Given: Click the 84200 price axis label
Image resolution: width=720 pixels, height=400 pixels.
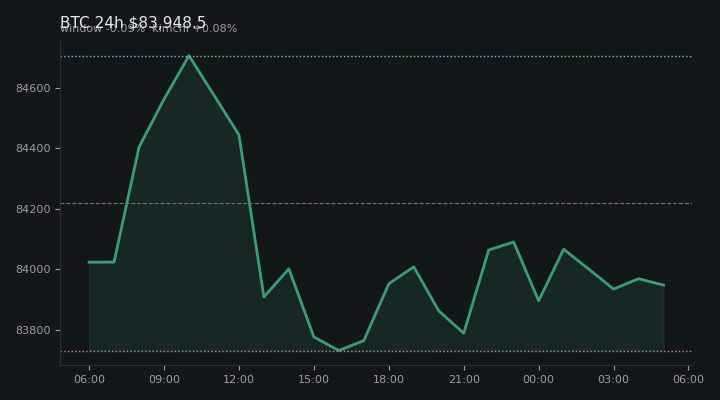Looking at the screenshot, I should (33, 209).
